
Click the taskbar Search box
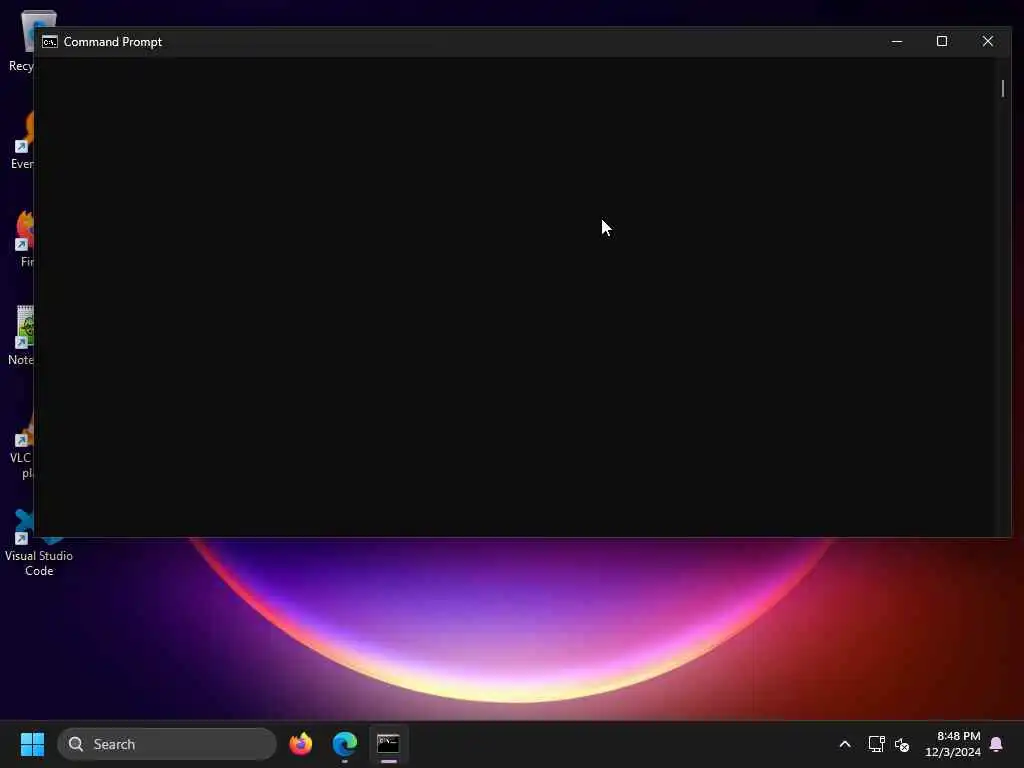coord(167,744)
